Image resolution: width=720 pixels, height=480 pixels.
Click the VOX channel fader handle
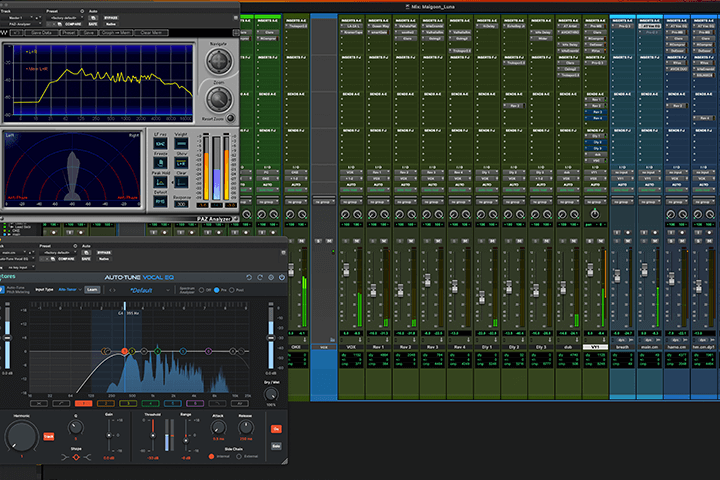[346, 270]
